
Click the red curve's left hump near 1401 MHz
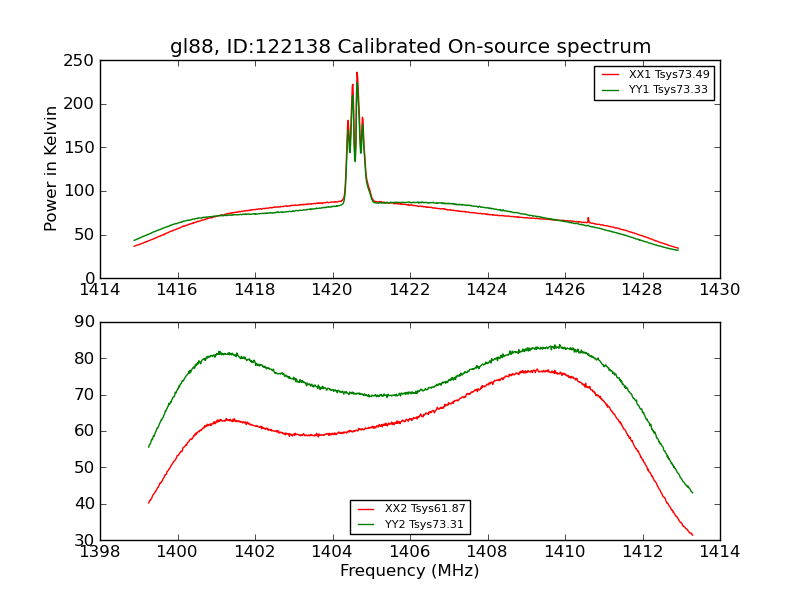coord(227,420)
